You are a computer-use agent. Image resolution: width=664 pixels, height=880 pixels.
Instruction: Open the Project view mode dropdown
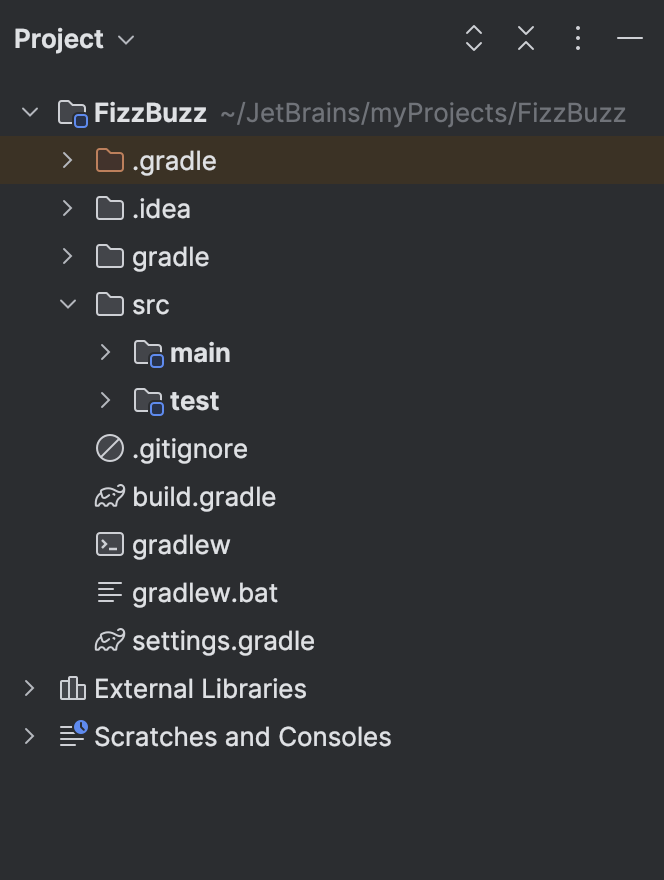(x=125, y=40)
